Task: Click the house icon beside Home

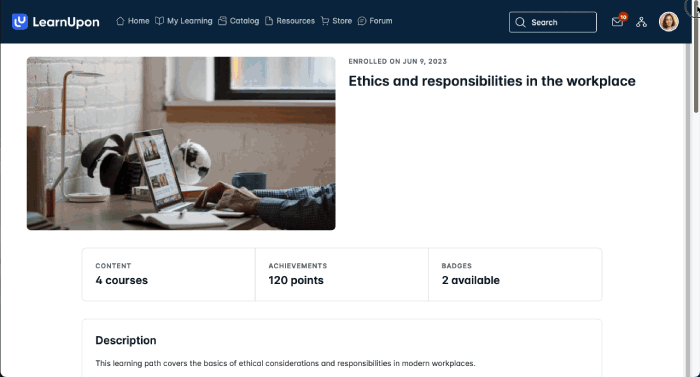Action: 120,21
